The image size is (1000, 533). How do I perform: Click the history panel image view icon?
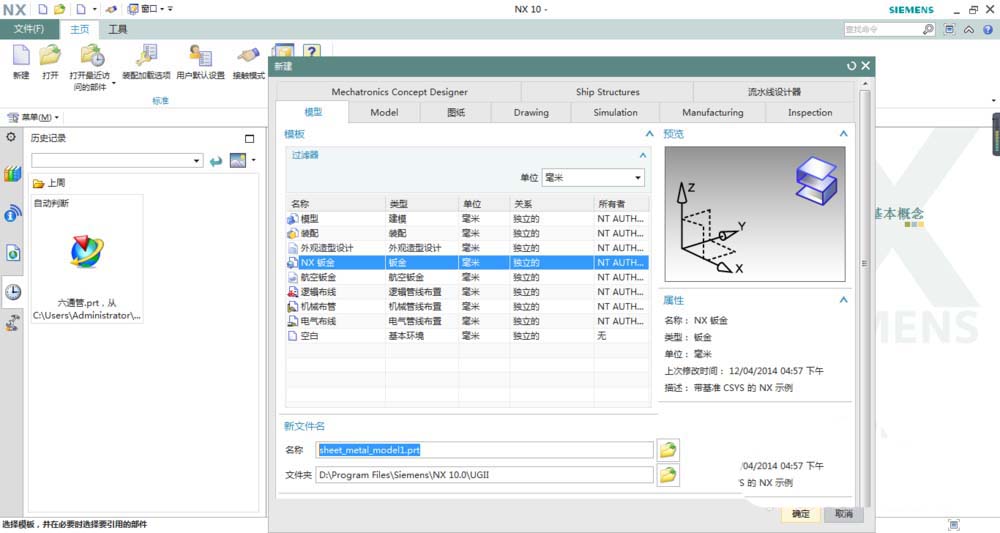[238, 161]
